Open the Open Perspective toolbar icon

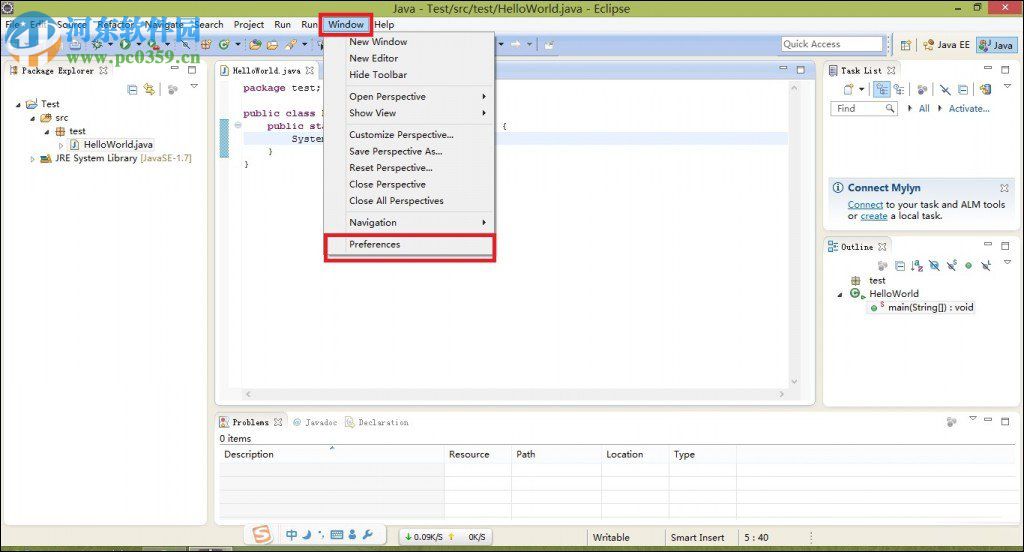(x=906, y=45)
